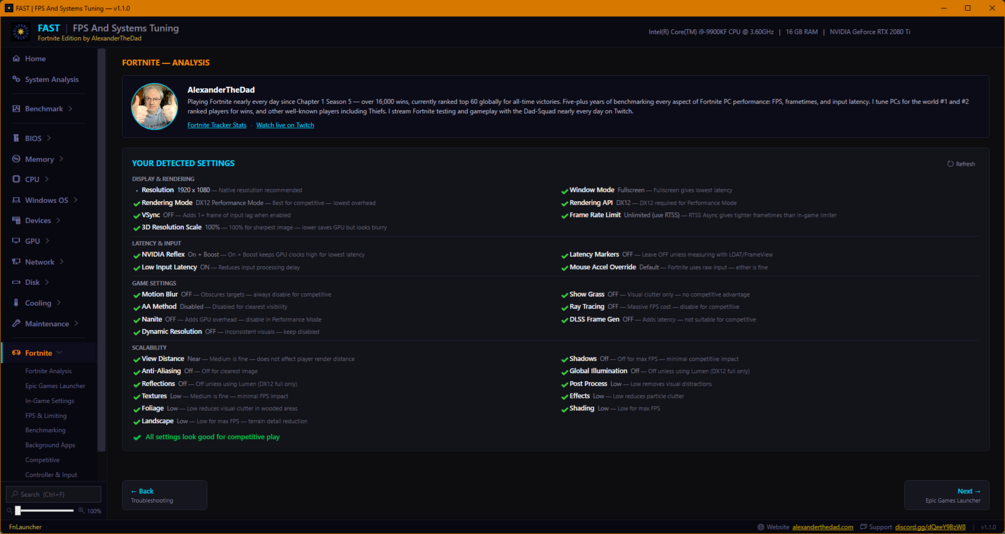
Task: Click the Home icon in sidebar
Action: [16, 58]
